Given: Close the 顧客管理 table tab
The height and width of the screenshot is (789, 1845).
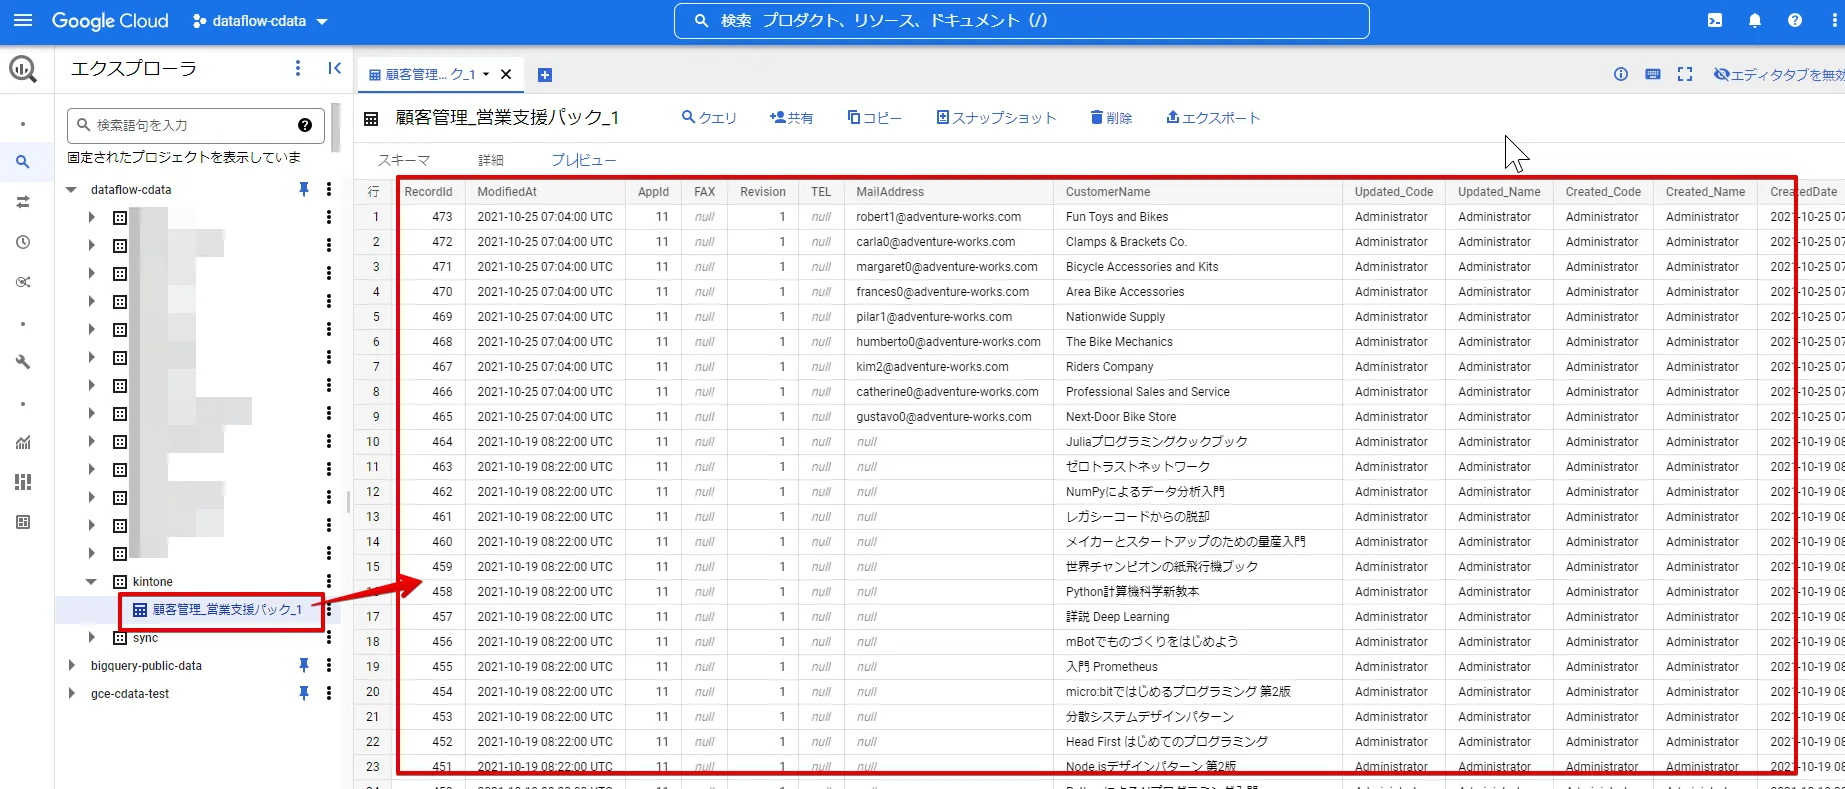Looking at the screenshot, I should [x=506, y=74].
